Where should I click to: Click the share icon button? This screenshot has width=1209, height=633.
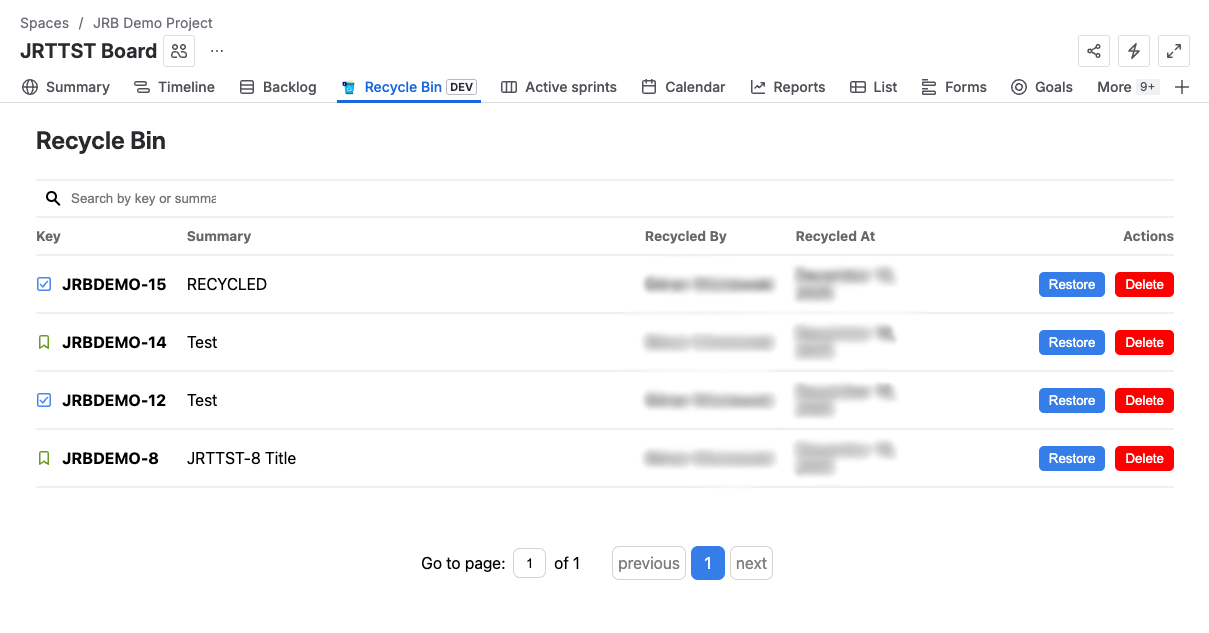pyautogui.click(x=1094, y=51)
